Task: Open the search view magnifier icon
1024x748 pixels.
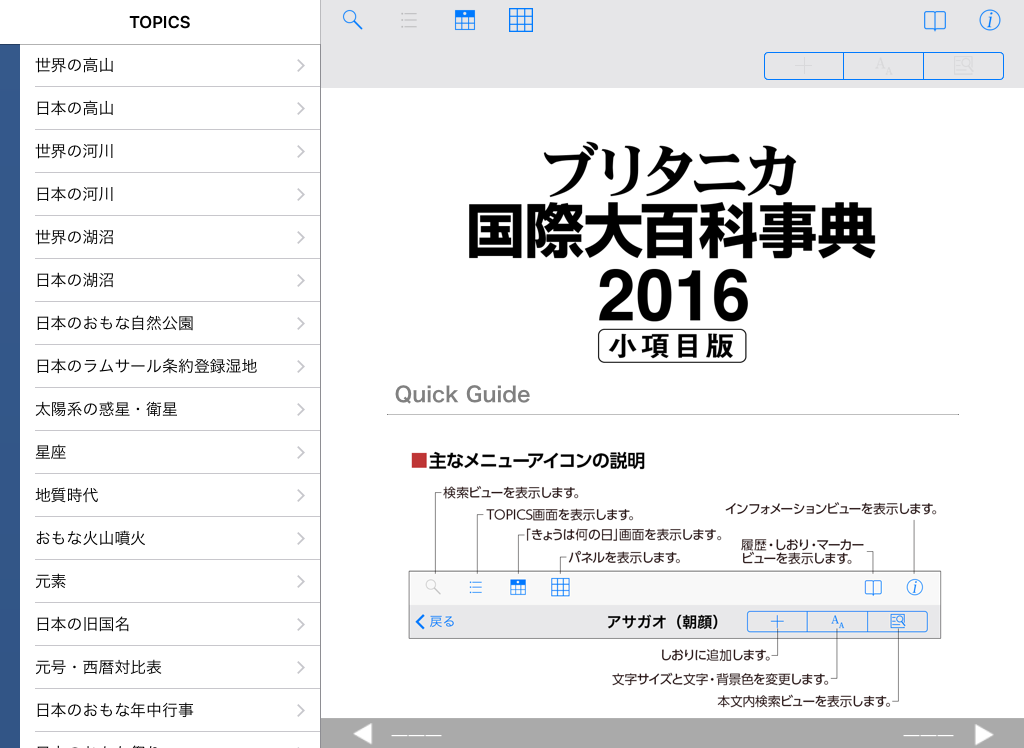Action: pos(352,20)
